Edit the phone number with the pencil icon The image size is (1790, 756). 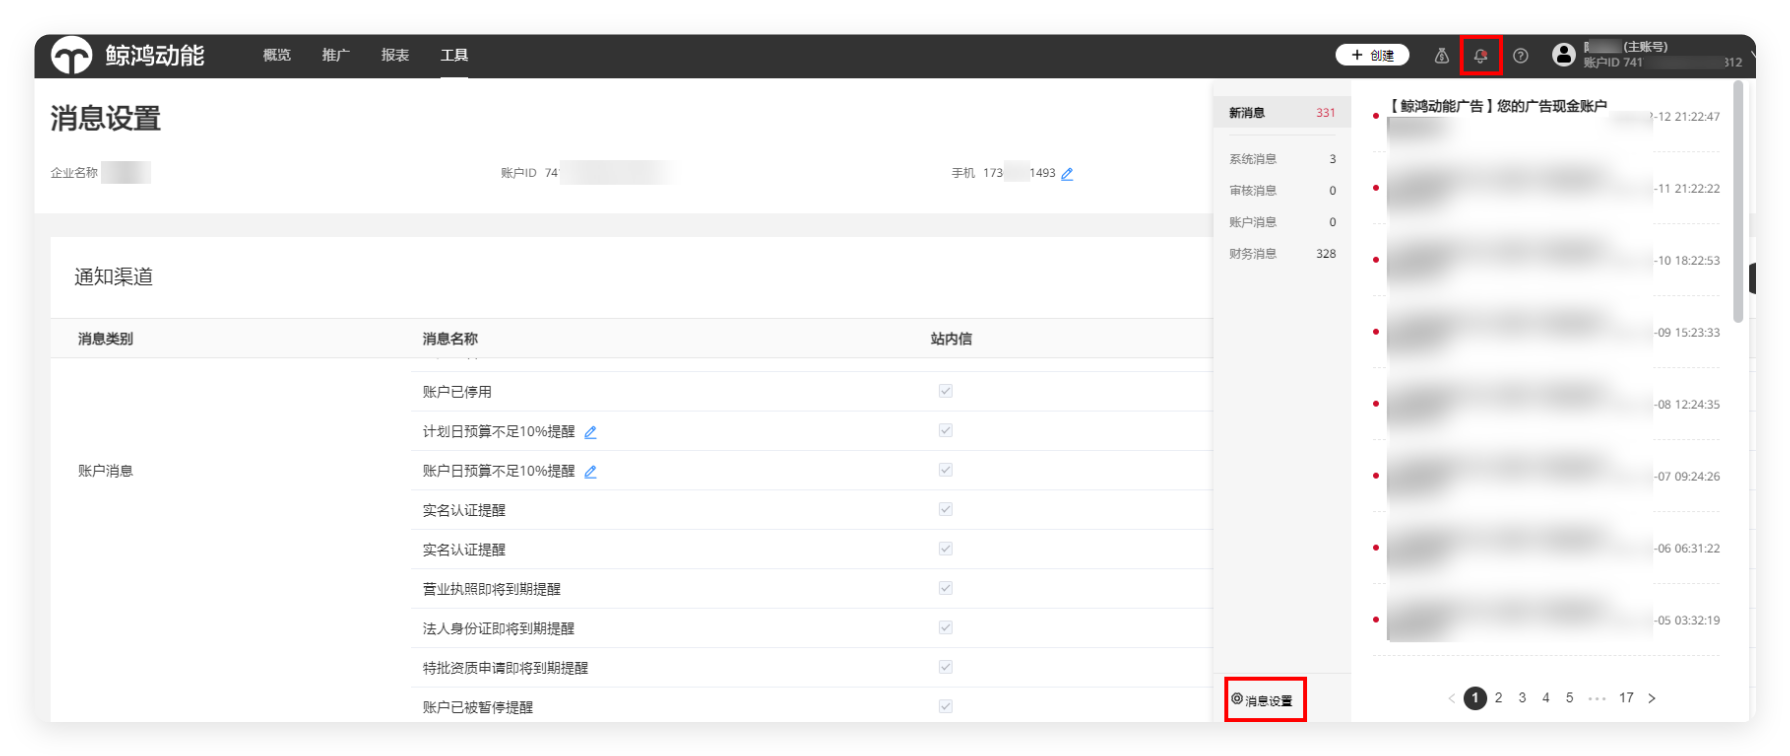(x=1067, y=174)
